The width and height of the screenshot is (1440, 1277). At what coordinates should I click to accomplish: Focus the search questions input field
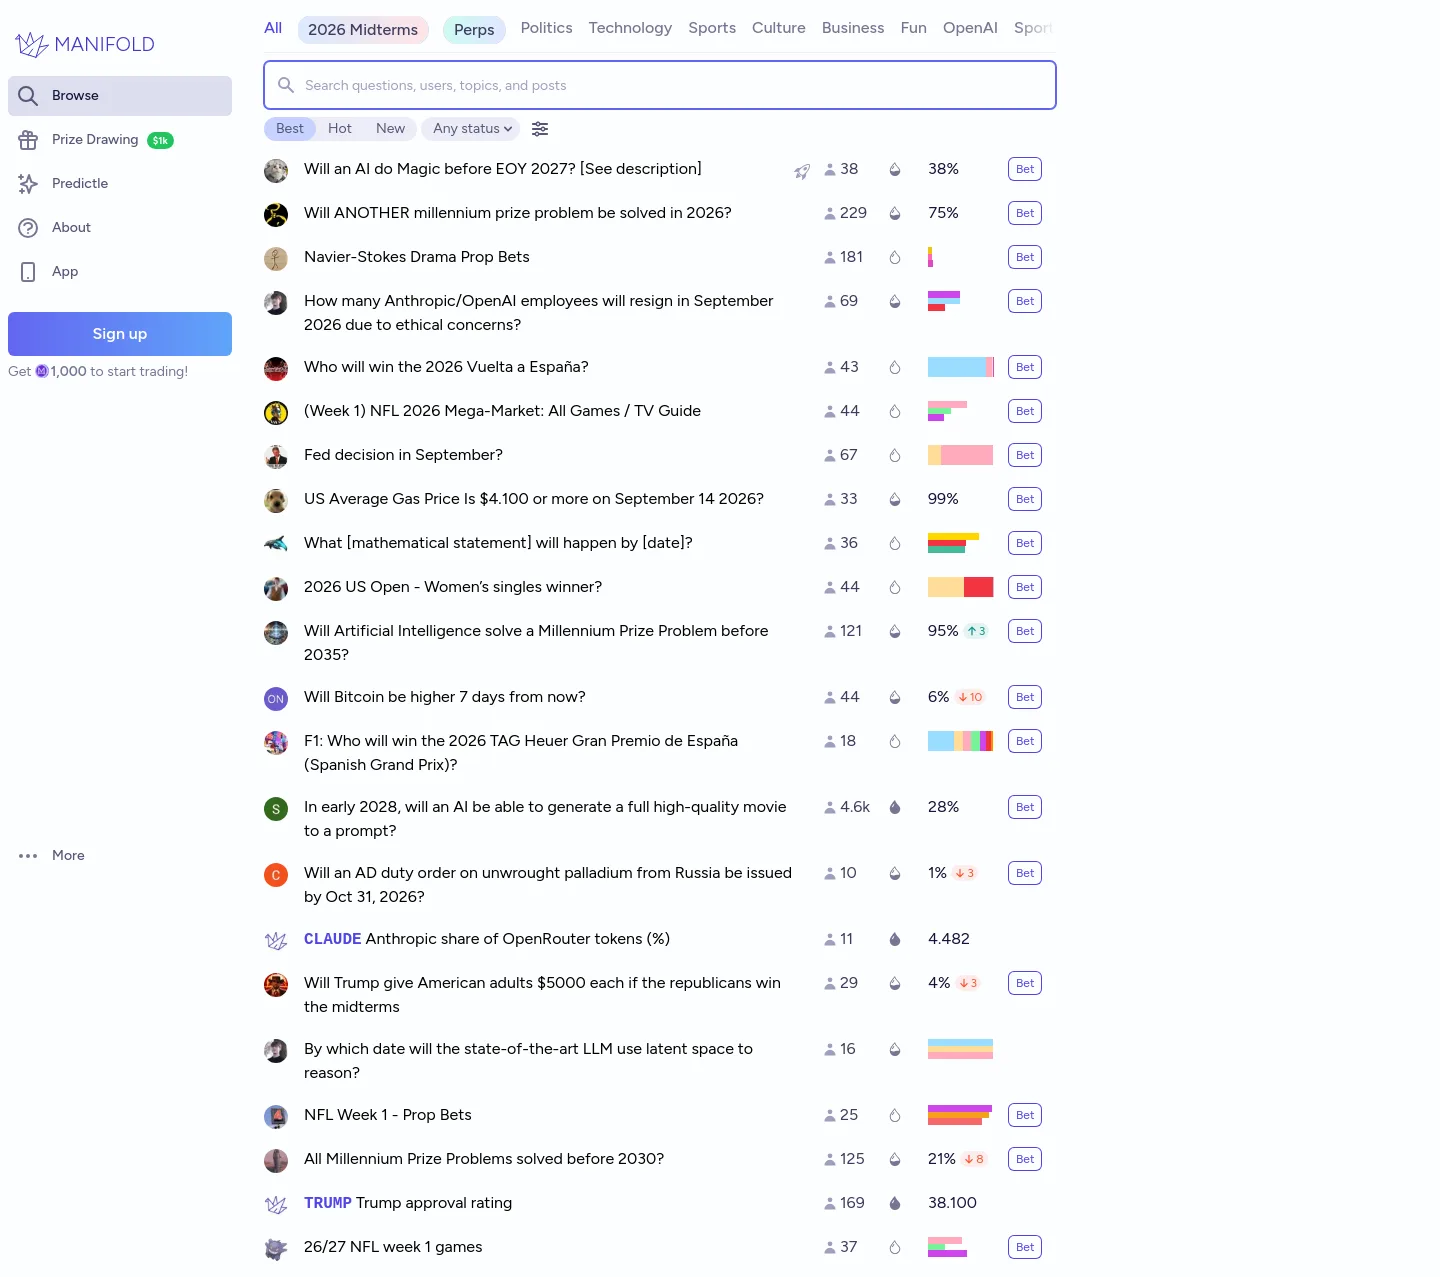660,85
